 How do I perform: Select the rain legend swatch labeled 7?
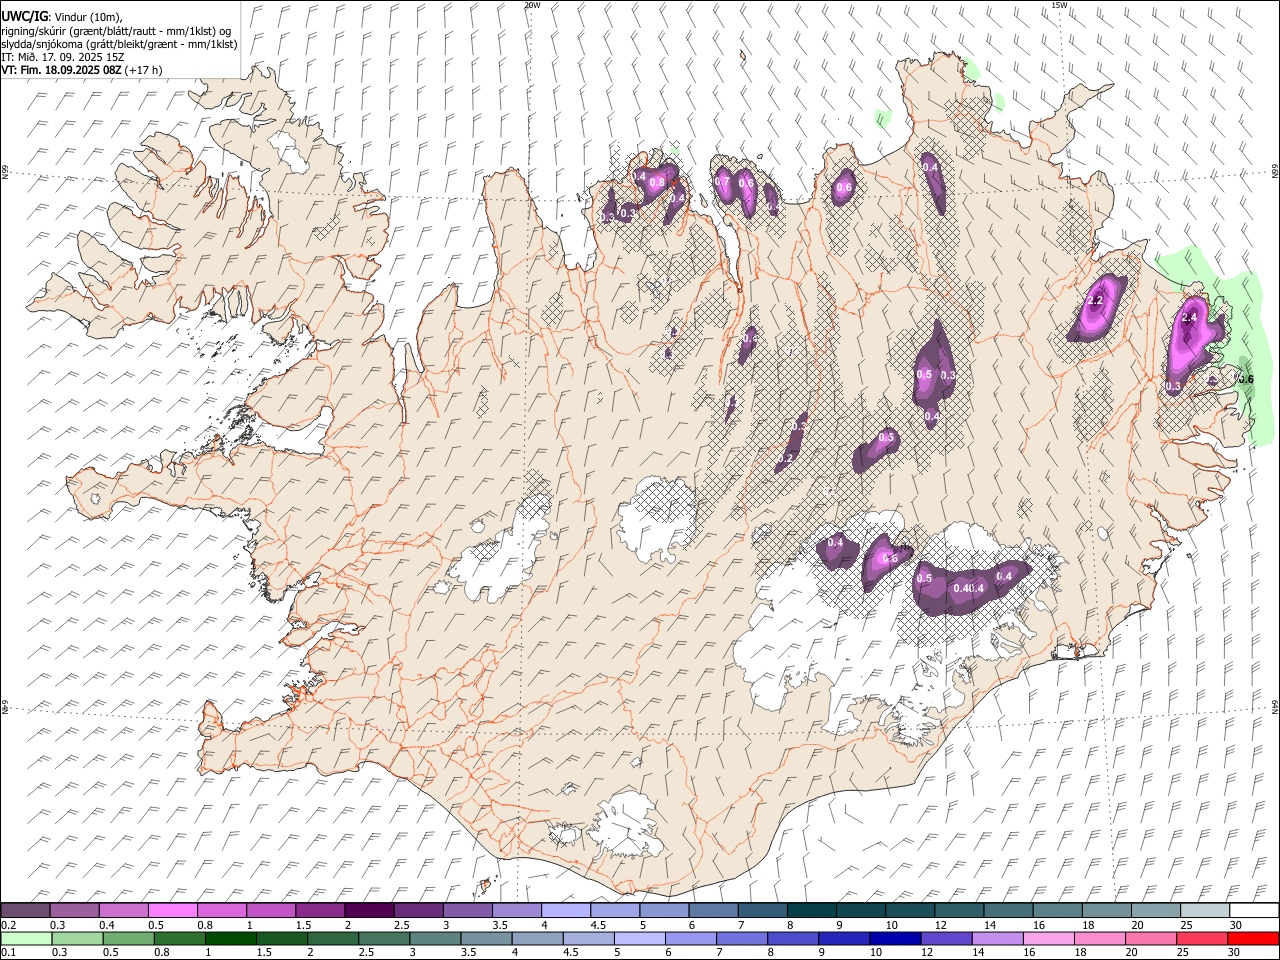pos(741,939)
